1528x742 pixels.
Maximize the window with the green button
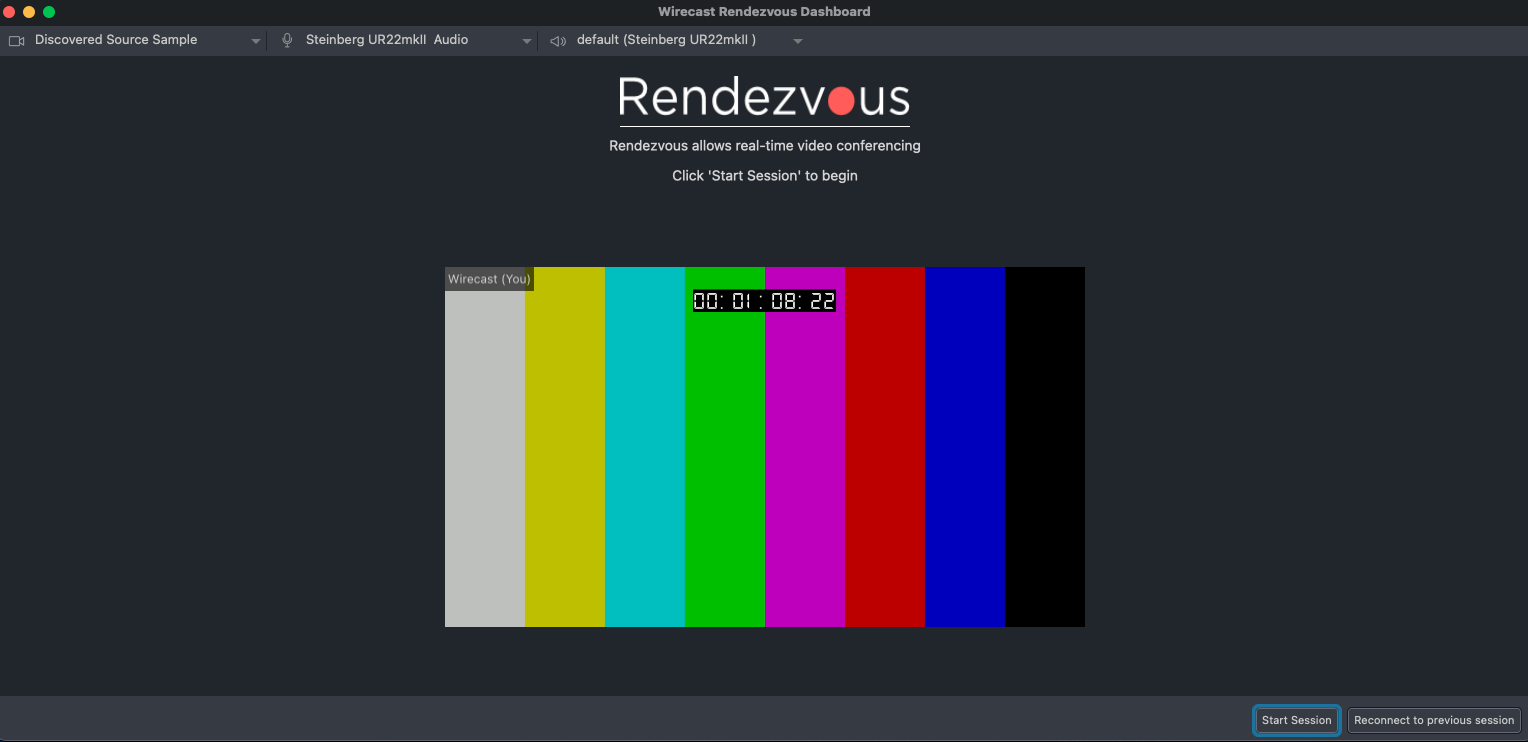(49, 12)
